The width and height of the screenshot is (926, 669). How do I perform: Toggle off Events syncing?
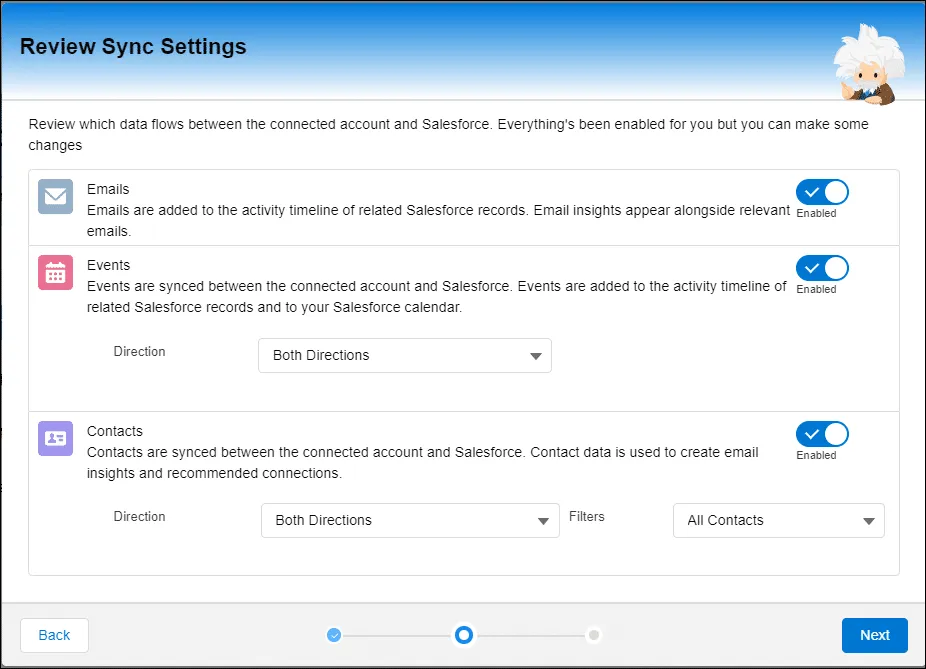click(821, 267)
